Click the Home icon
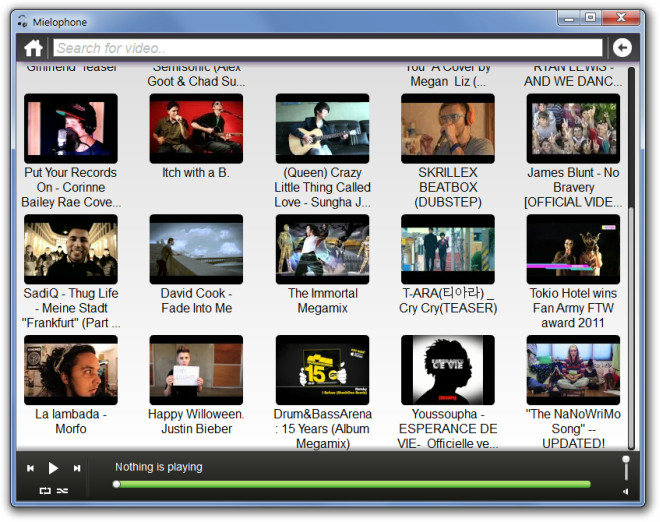The height and width of the screenshot is (522, 660). [x=34, y=48]
